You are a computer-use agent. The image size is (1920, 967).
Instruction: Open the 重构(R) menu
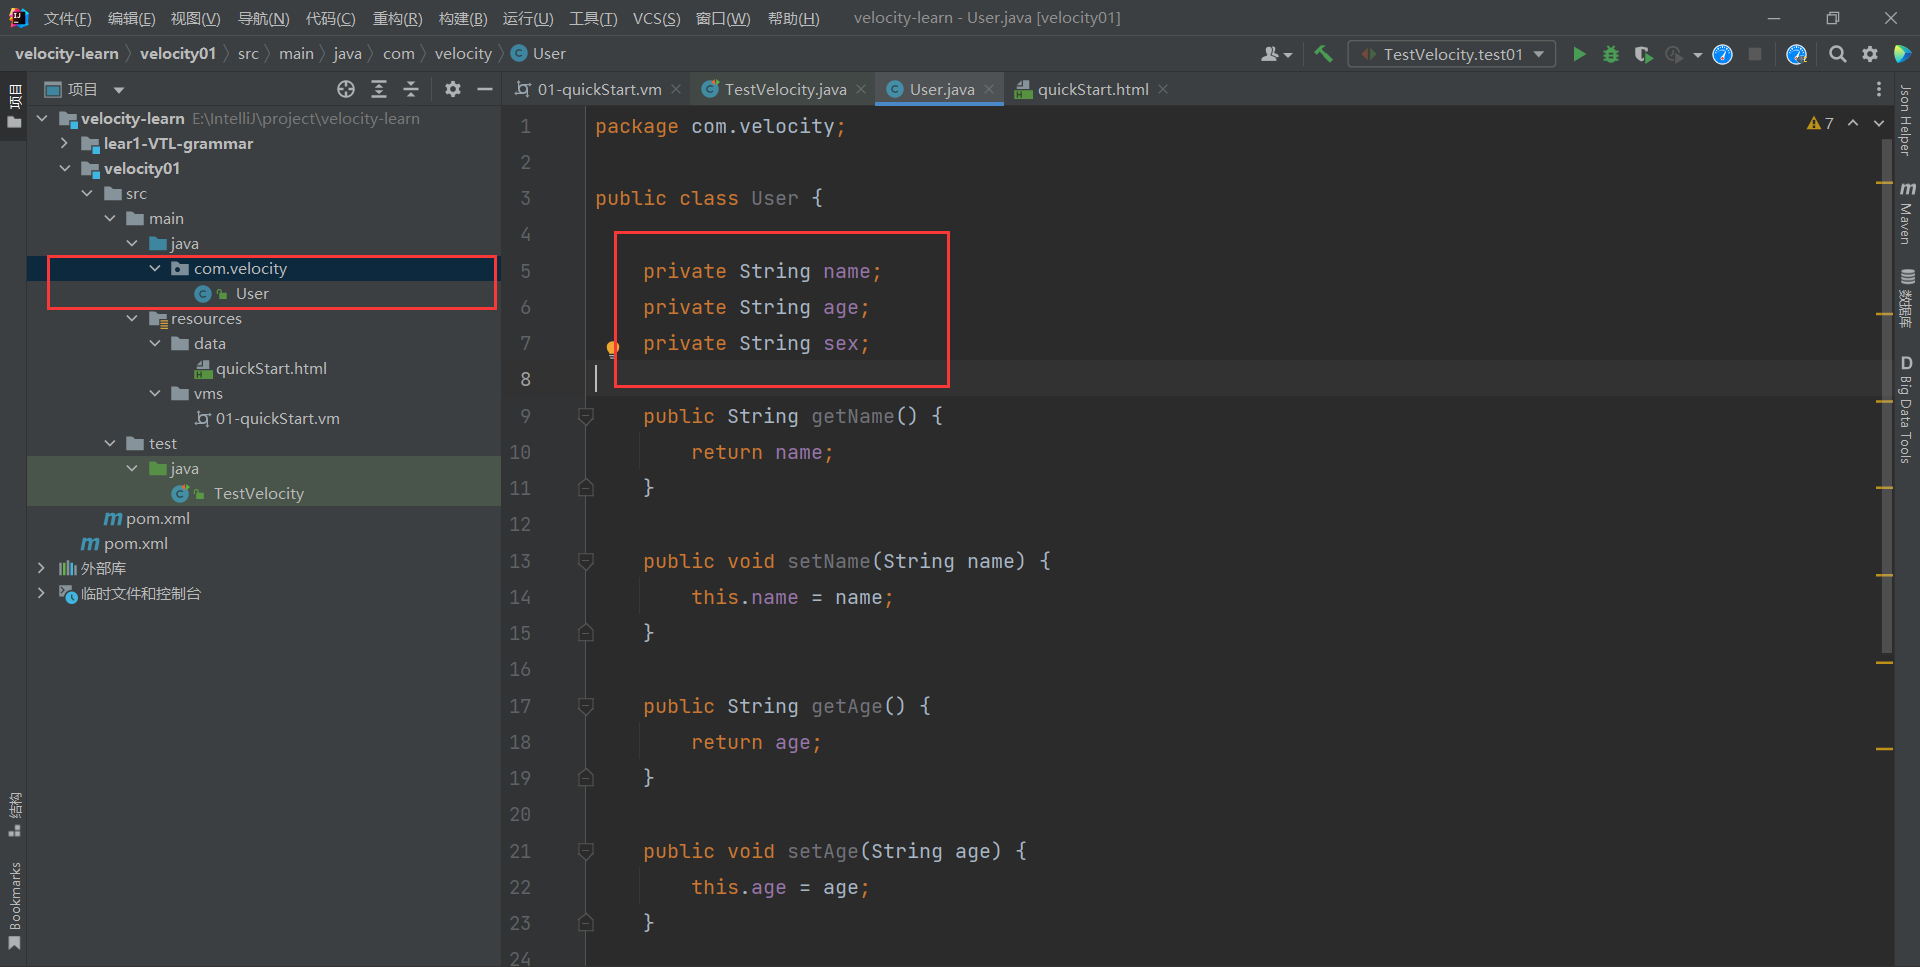coord(397,18)
